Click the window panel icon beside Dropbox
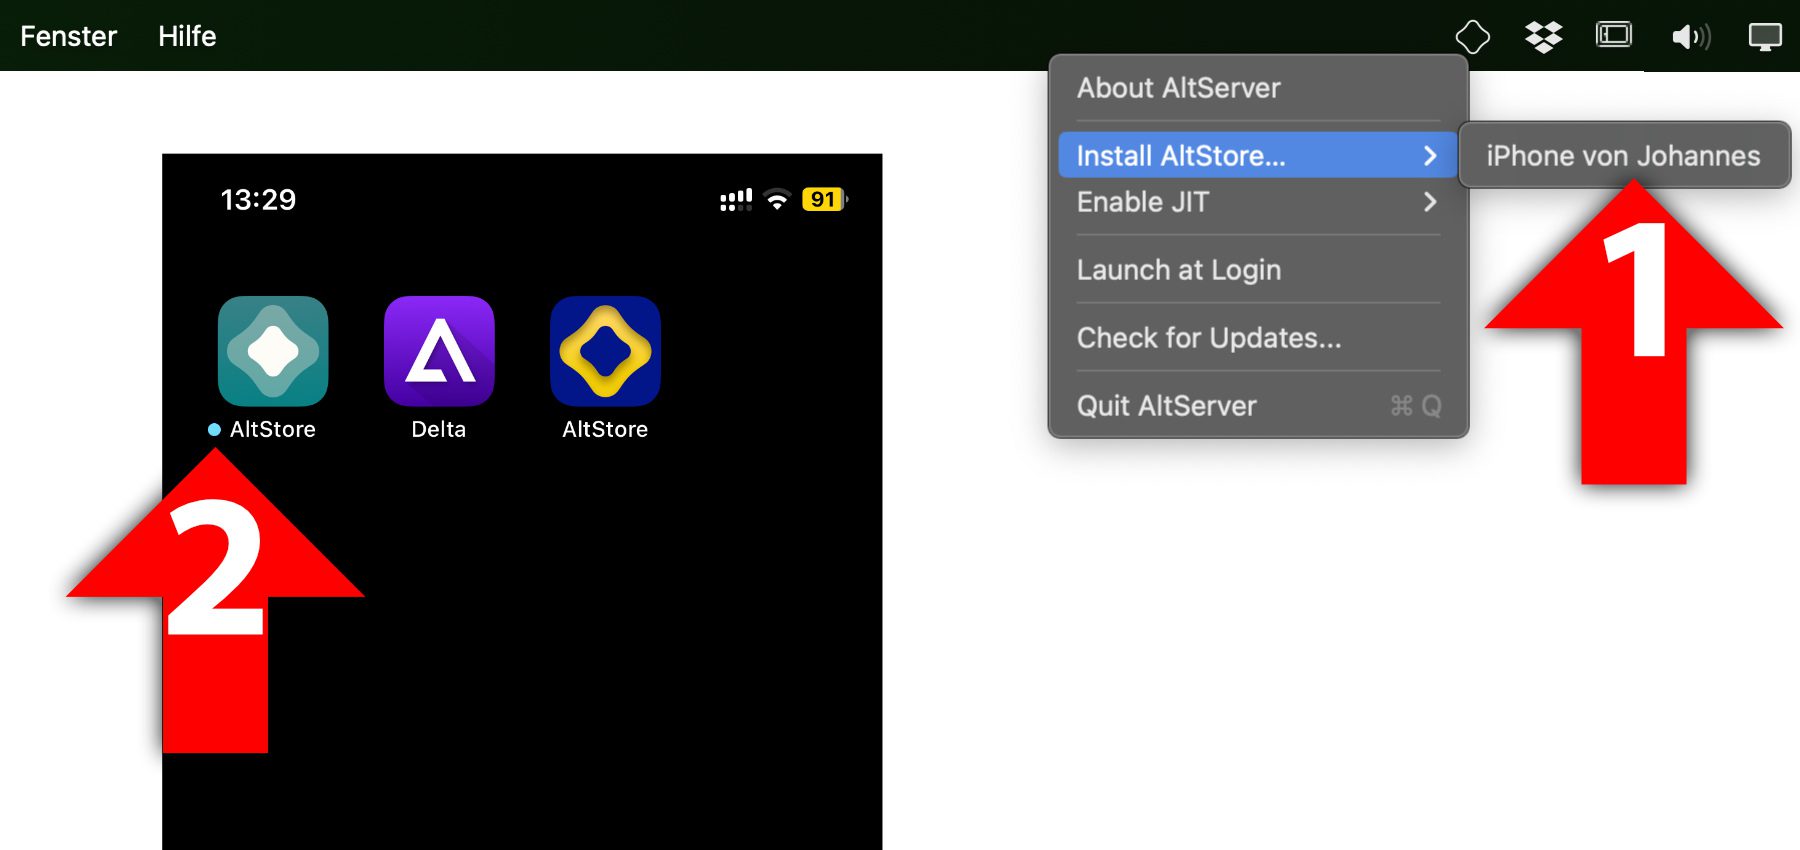 pos(1614,36)
